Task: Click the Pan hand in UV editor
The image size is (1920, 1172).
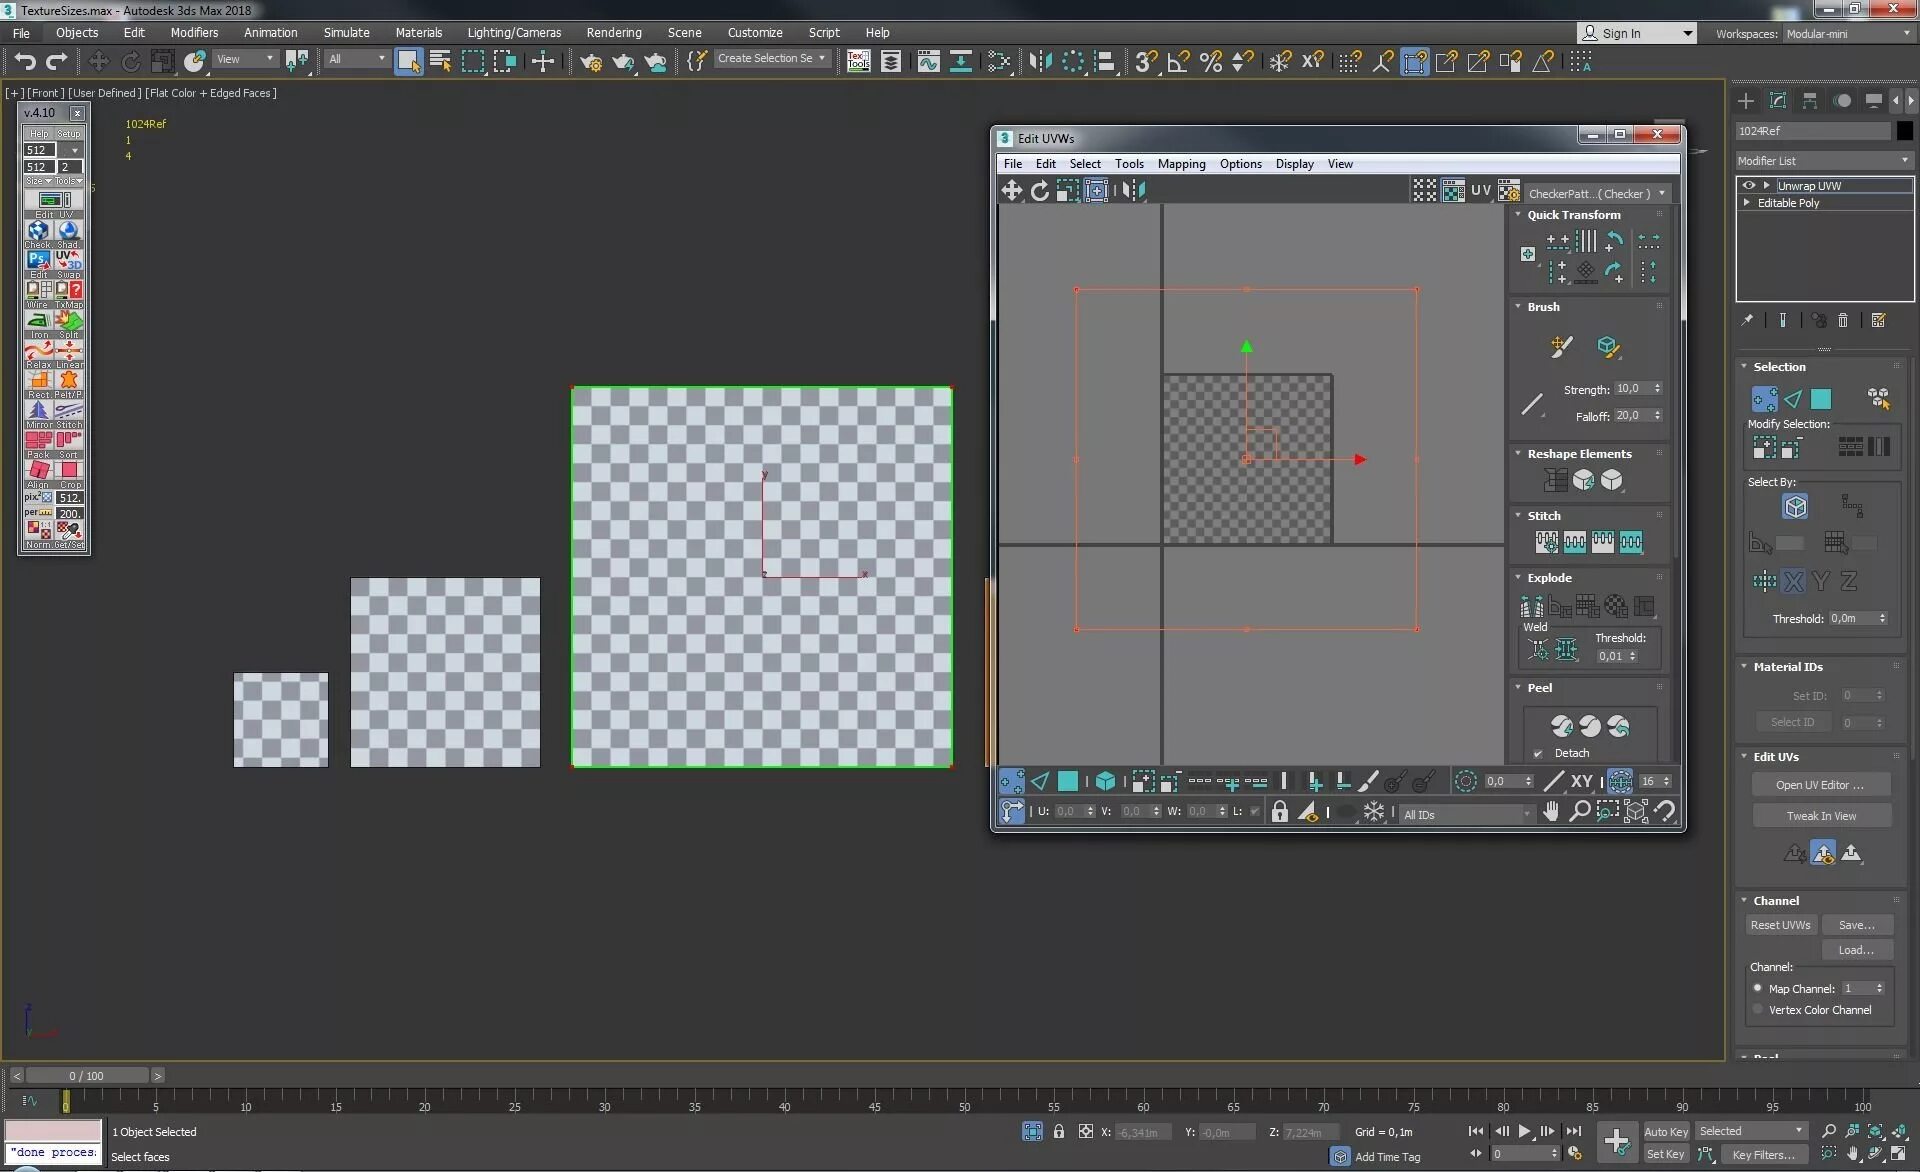Action: pos(1550,811)
